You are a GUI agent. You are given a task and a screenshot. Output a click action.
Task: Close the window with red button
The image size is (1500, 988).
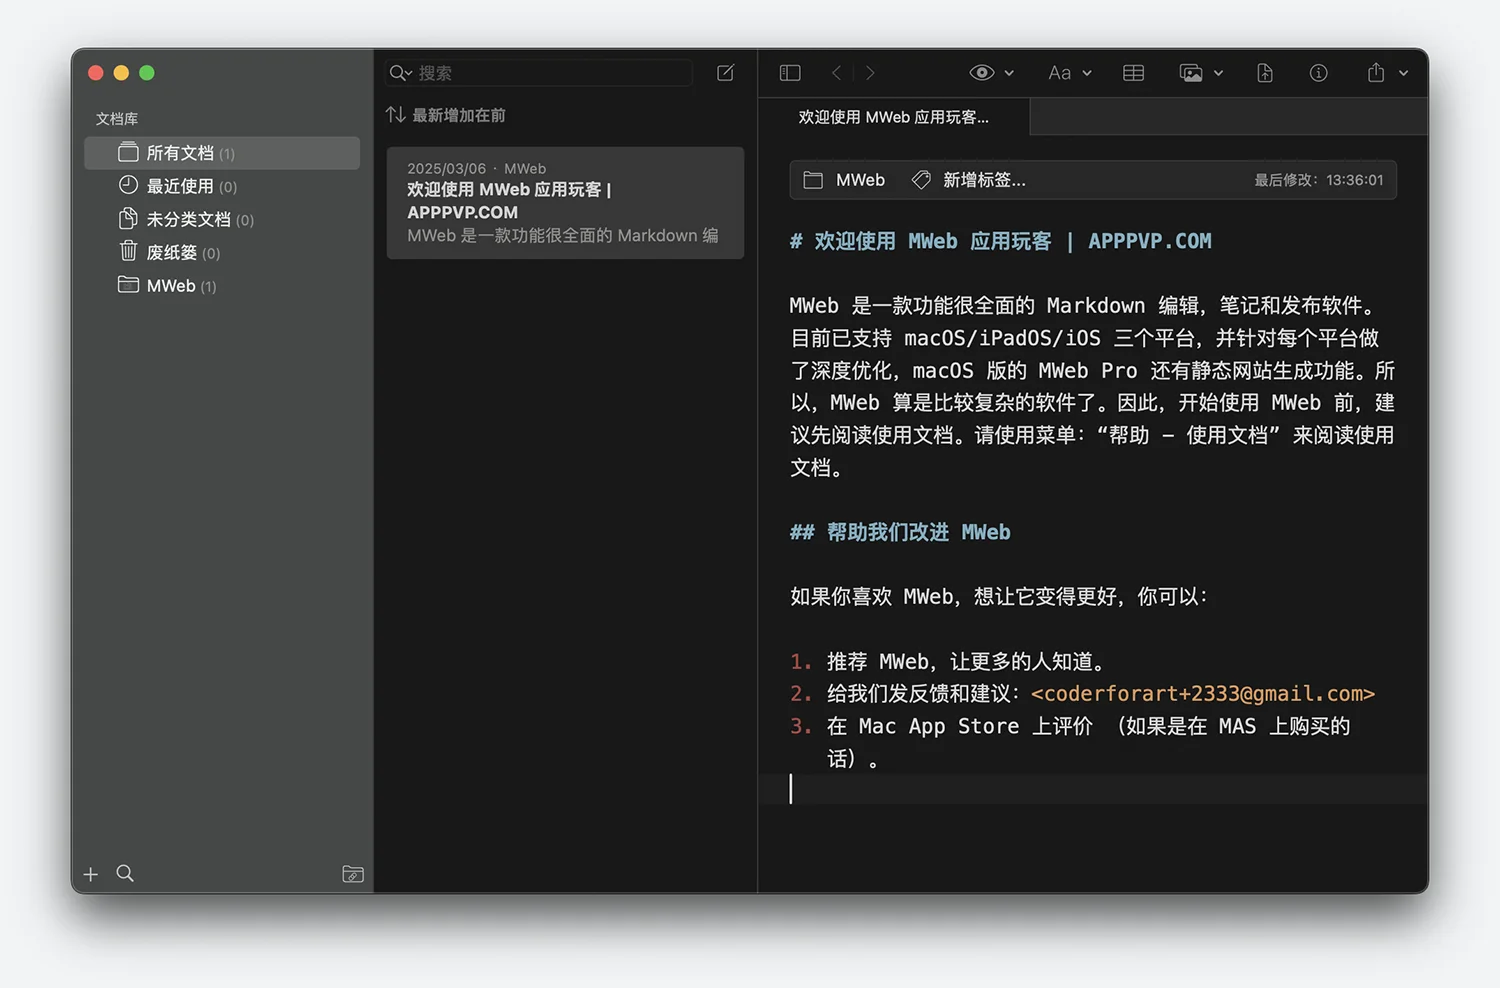(x=96, y=73)
